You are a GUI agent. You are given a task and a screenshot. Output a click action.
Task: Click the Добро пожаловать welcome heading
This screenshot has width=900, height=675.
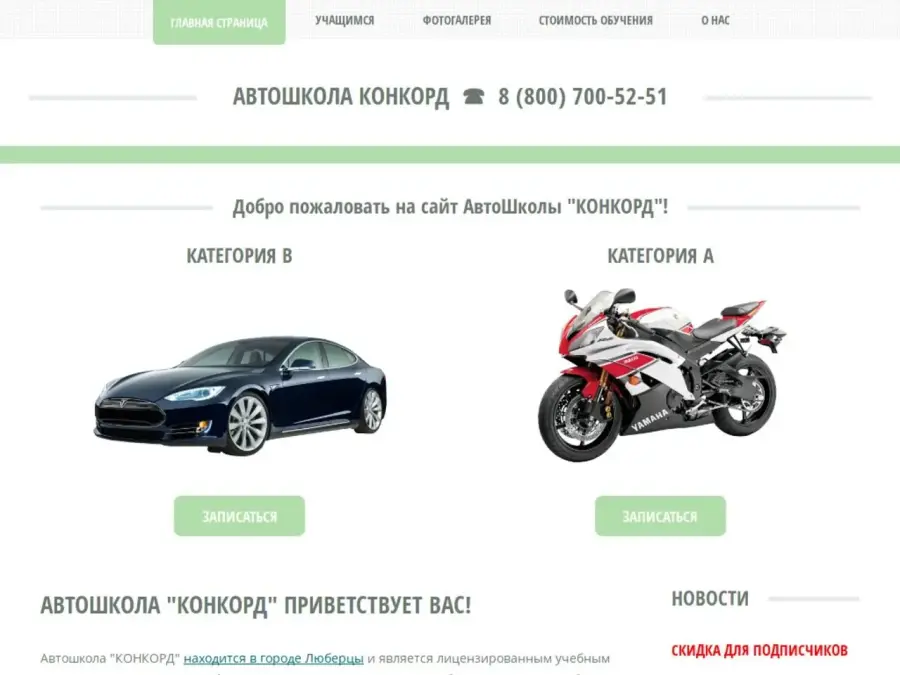coord(450,207)
